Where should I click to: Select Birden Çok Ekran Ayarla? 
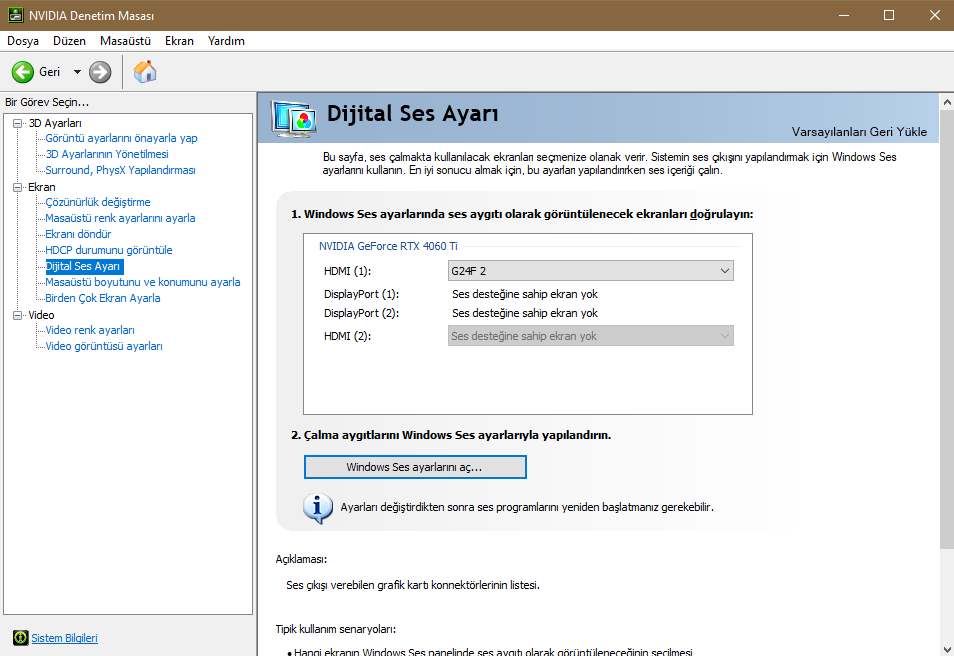[103, 298]
